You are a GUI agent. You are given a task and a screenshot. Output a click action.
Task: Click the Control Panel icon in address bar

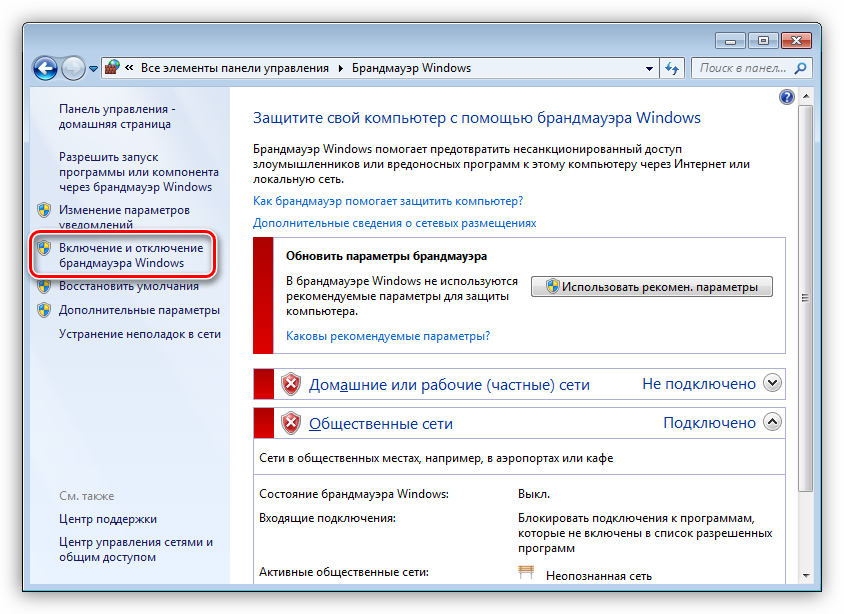(x=114, y=68)
